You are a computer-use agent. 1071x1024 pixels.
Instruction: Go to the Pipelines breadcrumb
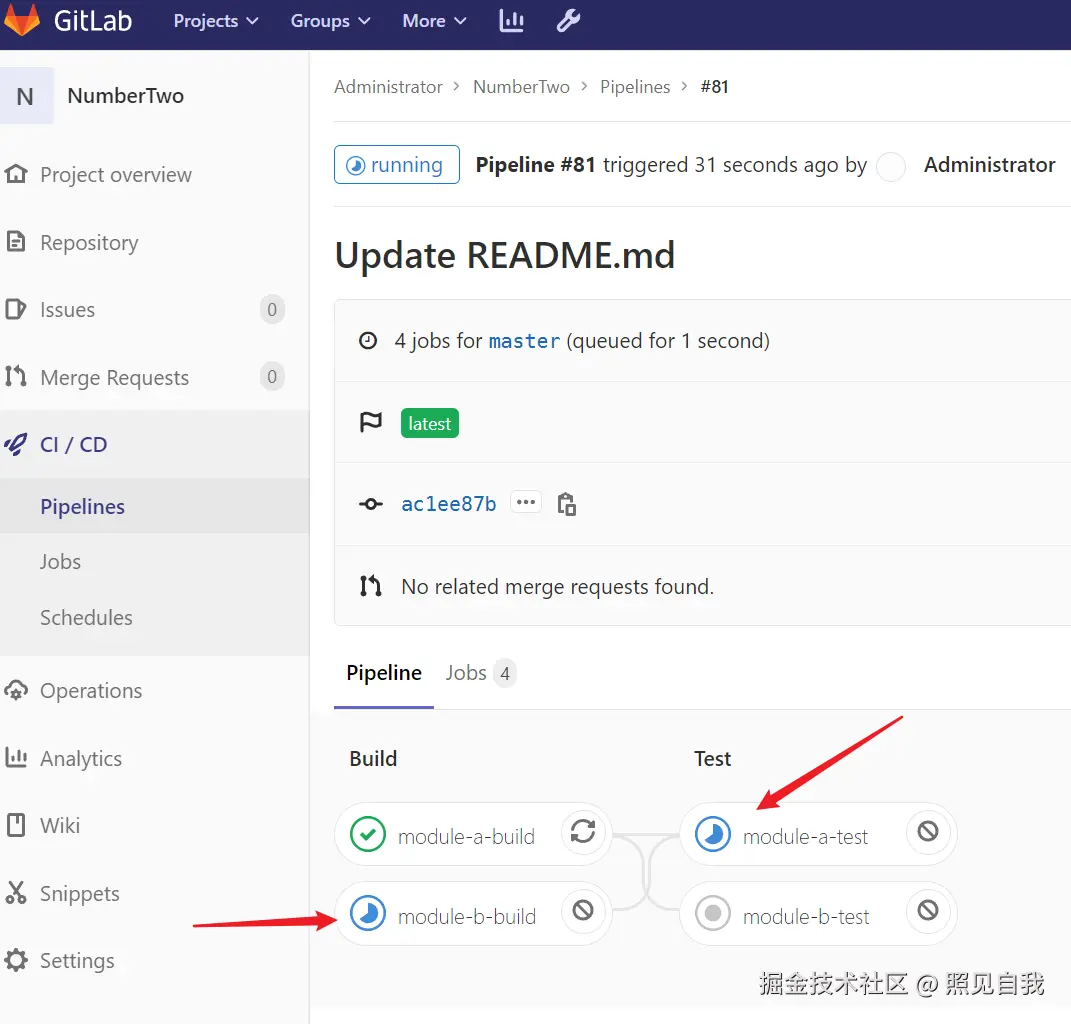(635, 87)
